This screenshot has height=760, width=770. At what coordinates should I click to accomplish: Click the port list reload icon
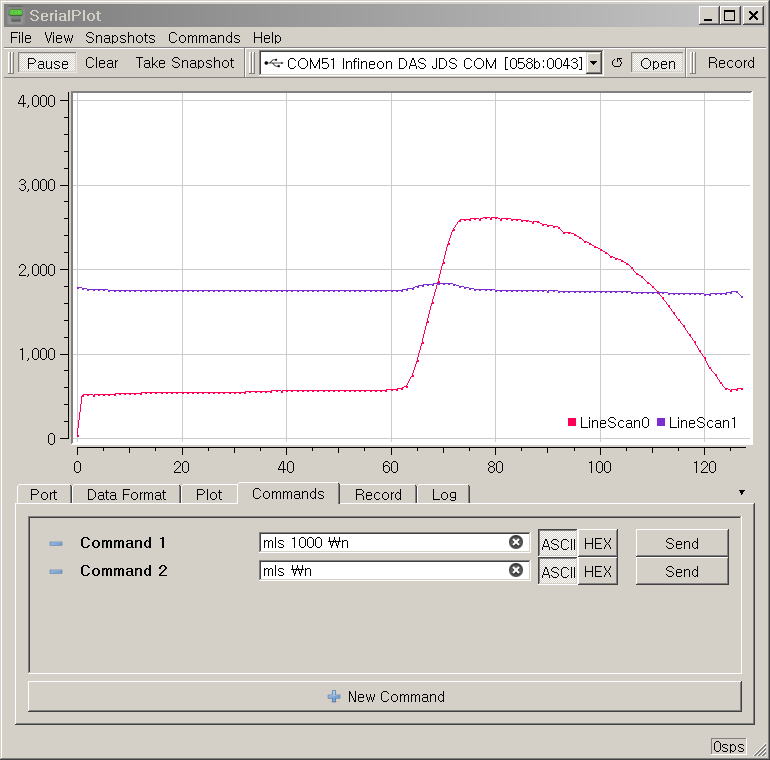tap(617, 63)
